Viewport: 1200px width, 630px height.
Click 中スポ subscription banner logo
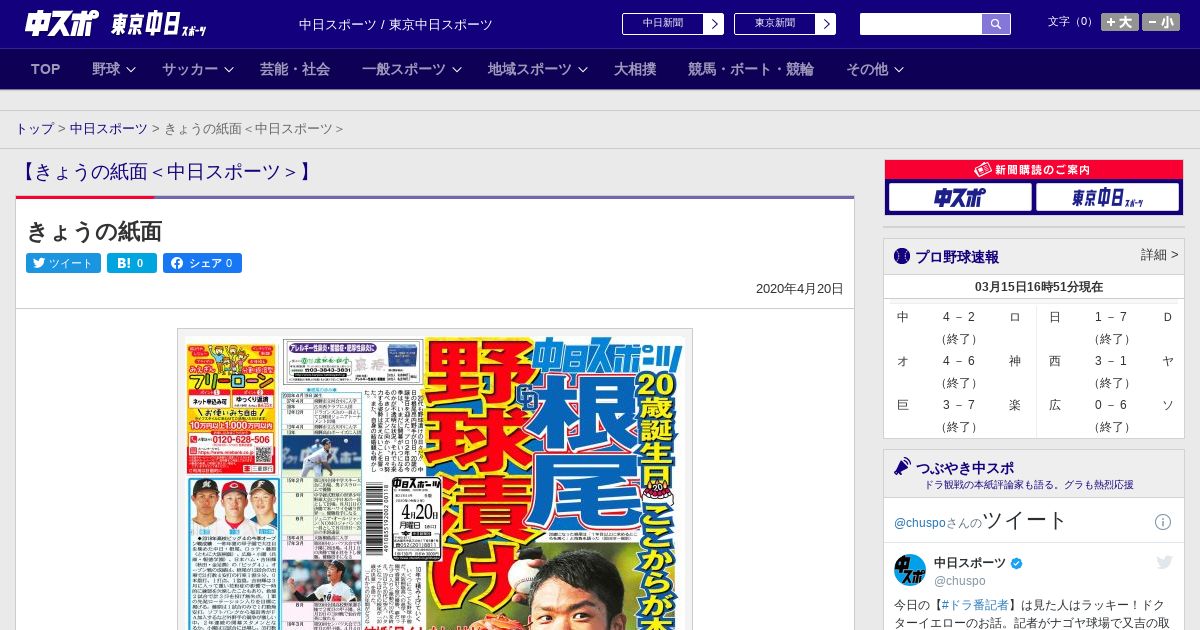(x=960, y=197)
